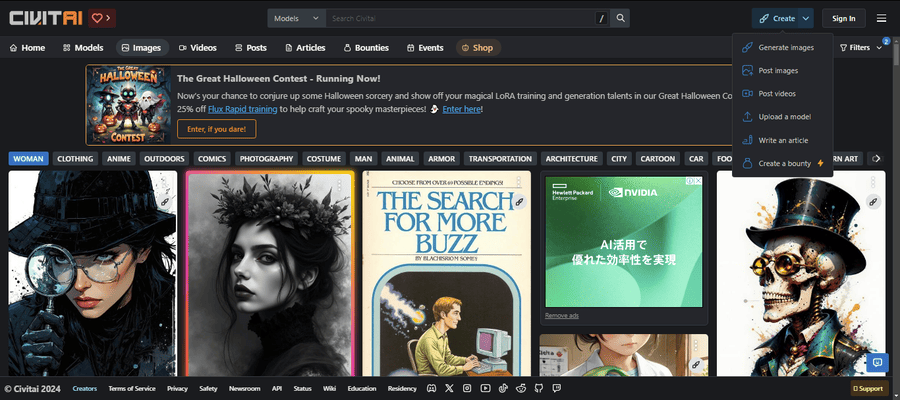Open three-dot menu on Search For More Buzz image

click(519, 182)
